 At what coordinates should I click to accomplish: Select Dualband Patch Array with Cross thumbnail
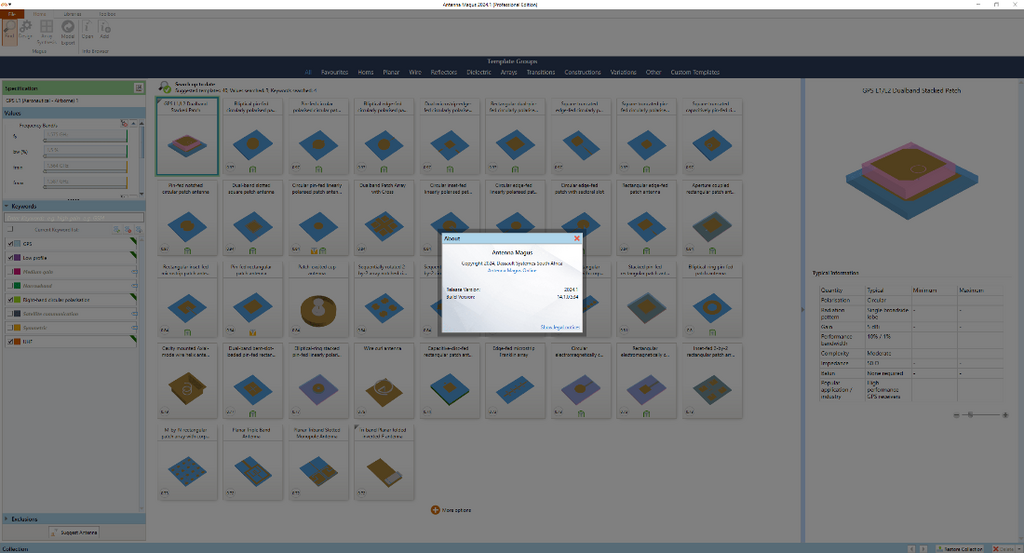384,218
